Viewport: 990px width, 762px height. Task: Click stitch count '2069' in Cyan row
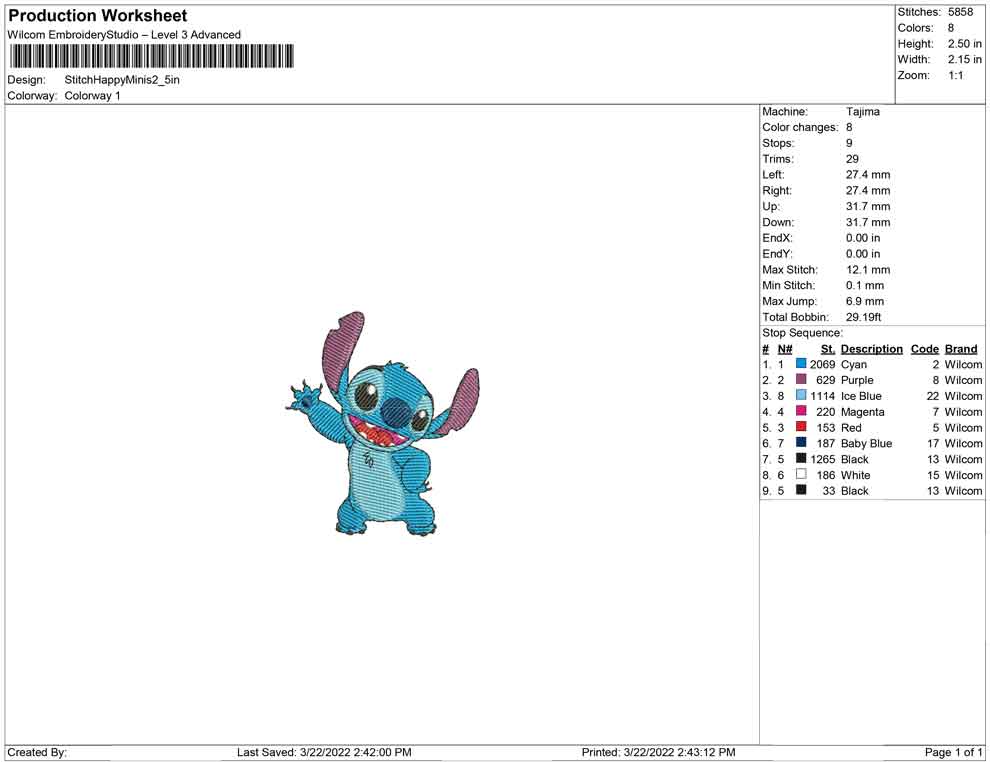pyautogui.click(x=823, y=364)
